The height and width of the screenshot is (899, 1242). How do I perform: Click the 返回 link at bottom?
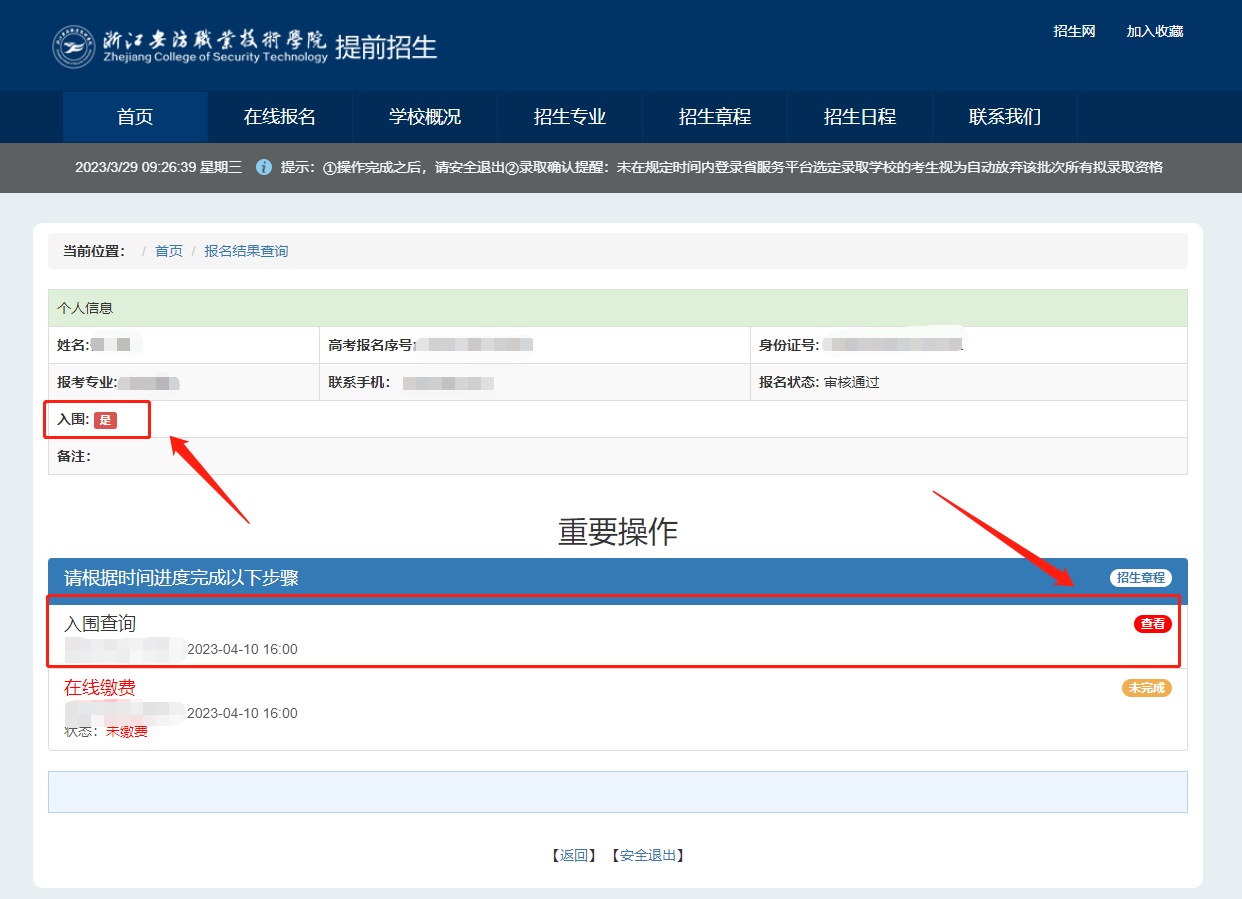click(574, 855)
